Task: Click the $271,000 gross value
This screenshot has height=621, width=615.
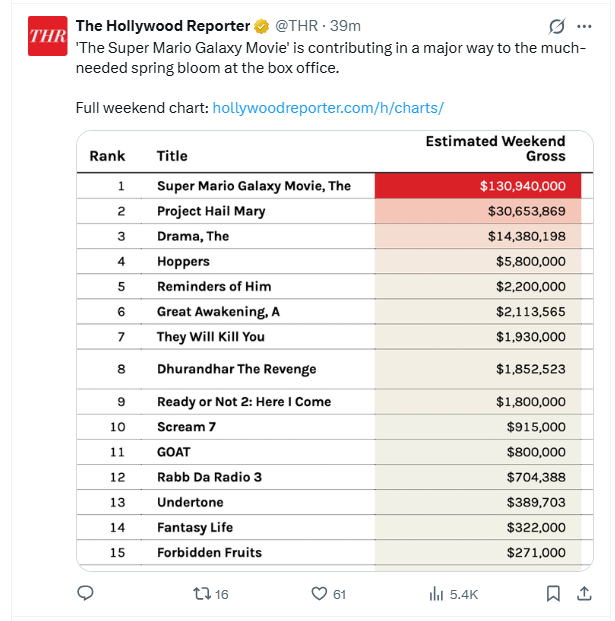Action: pos(536,552)
